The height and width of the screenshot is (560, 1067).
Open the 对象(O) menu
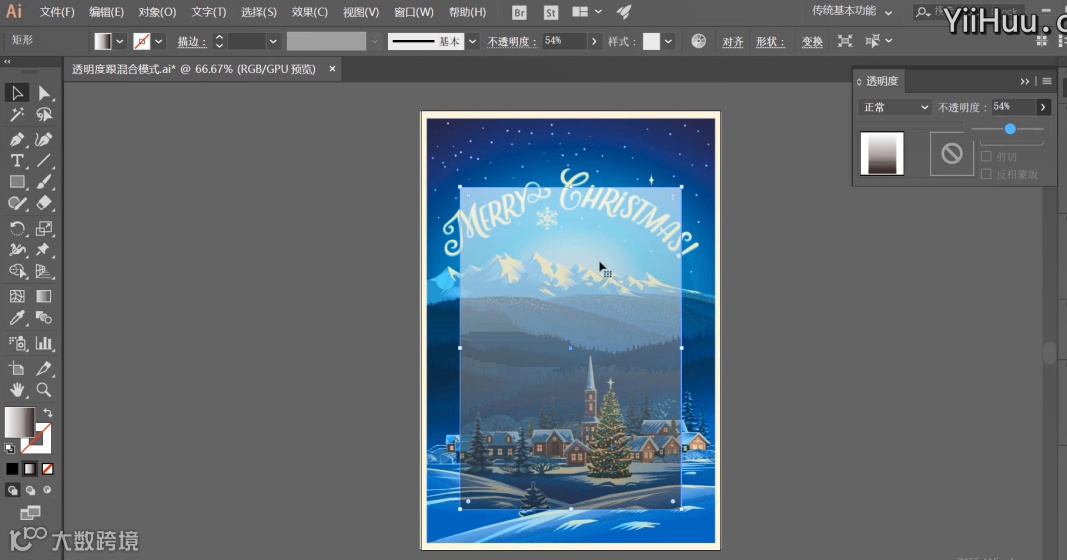157,12
